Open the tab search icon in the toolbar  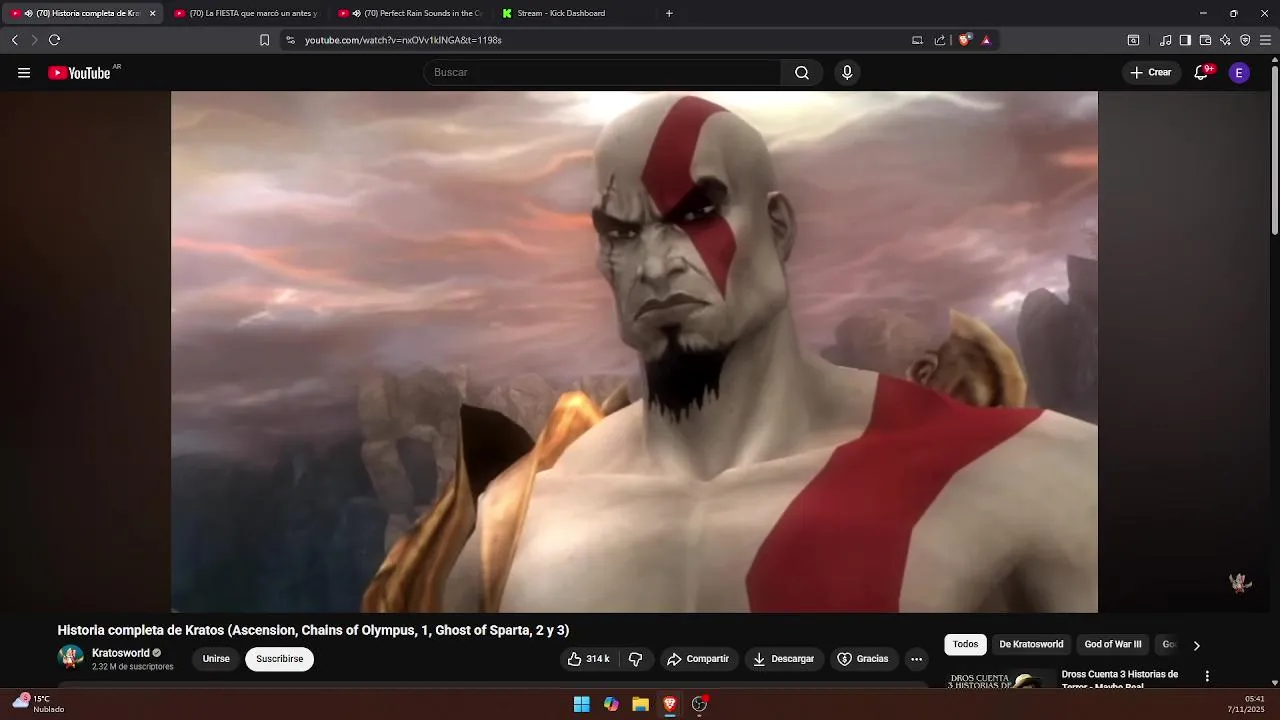(x=1133, y=40)
